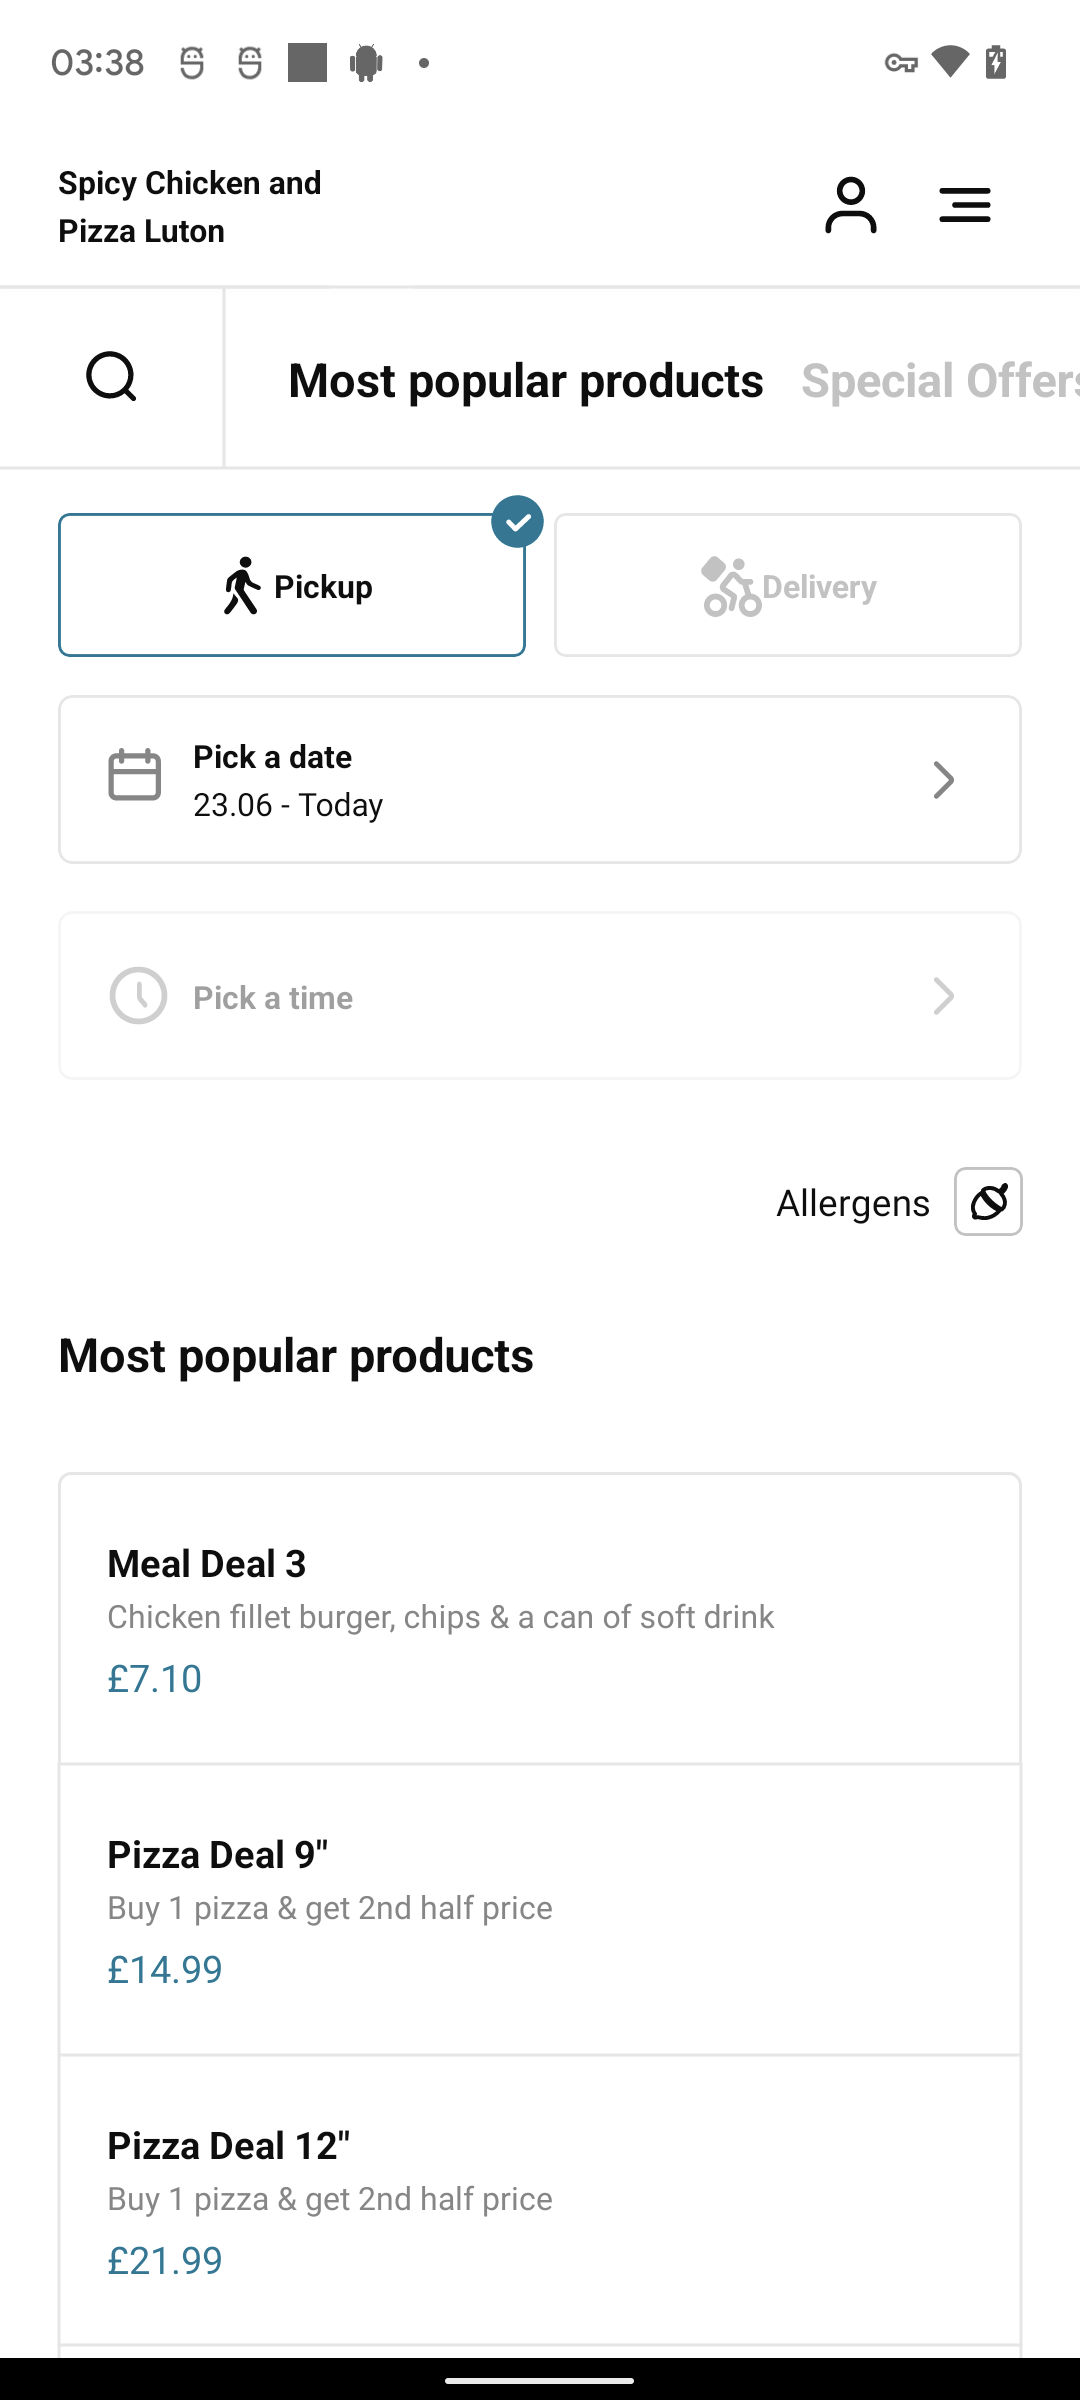The width and height of the screenshot is (1080, 2400).
Task: Tap the Pickup selected checkmark badge
Action: point(517,522)
